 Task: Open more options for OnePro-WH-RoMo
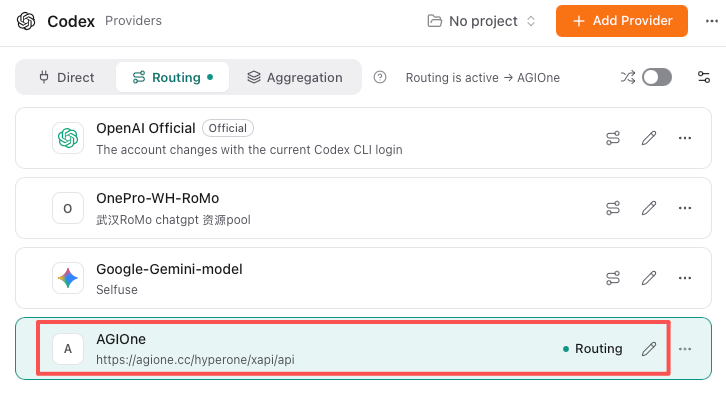coord(685,208)
